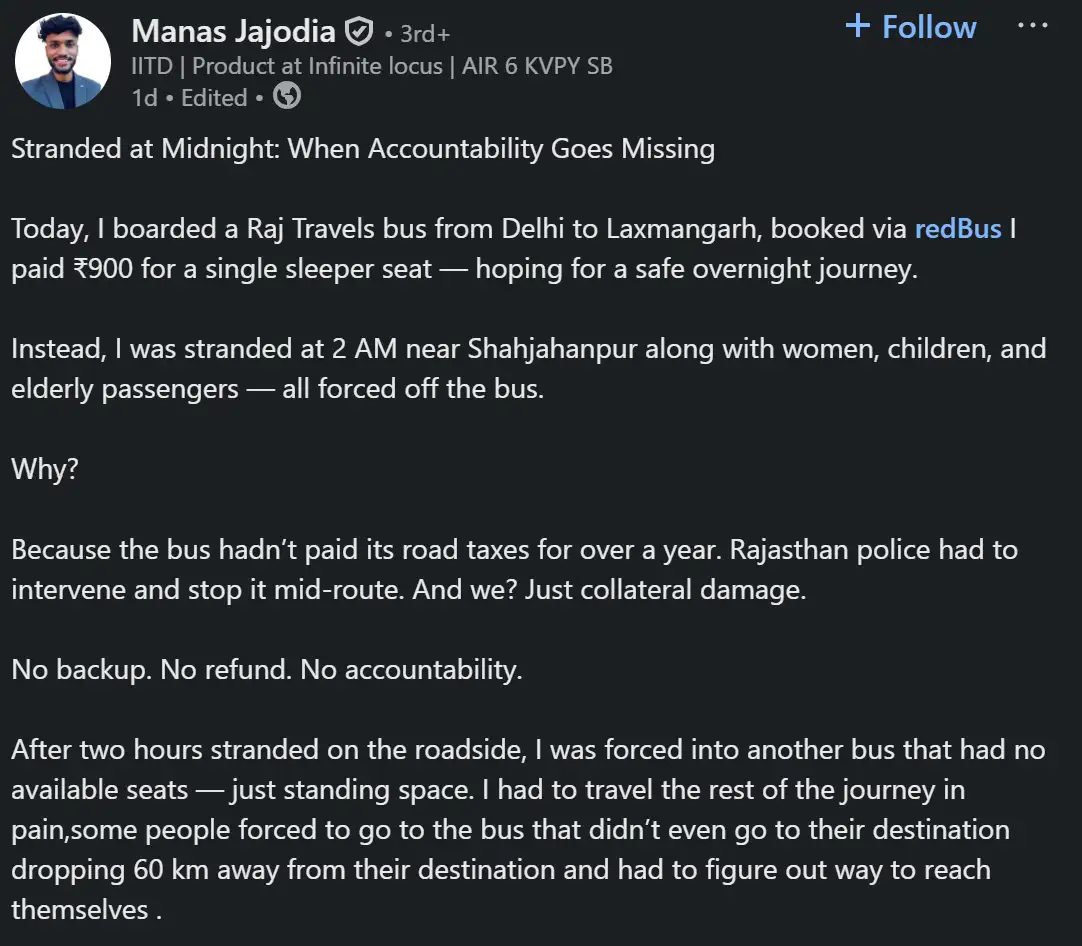Click the plus icon on the Follow button
This screenshot has width=1082, height=946.
tap(858, 26)
